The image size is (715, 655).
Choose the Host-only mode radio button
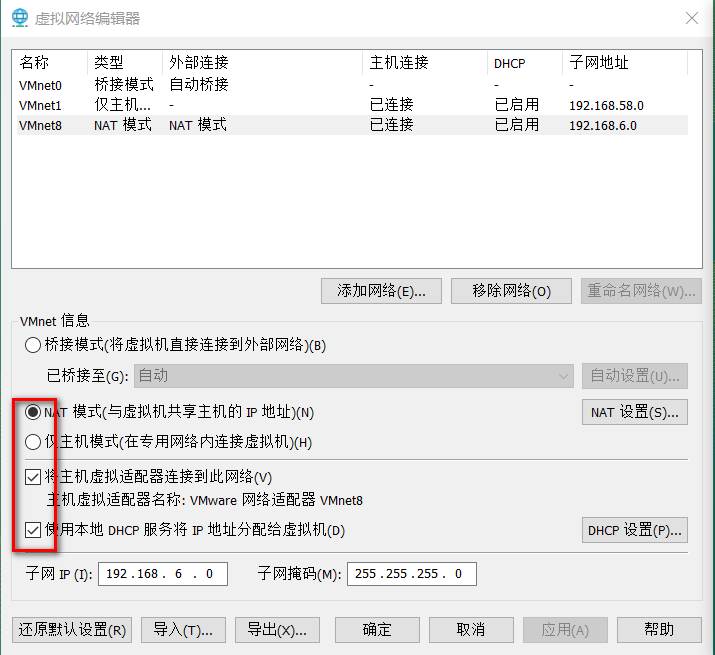pyautogui.click(x=33, y=442)
